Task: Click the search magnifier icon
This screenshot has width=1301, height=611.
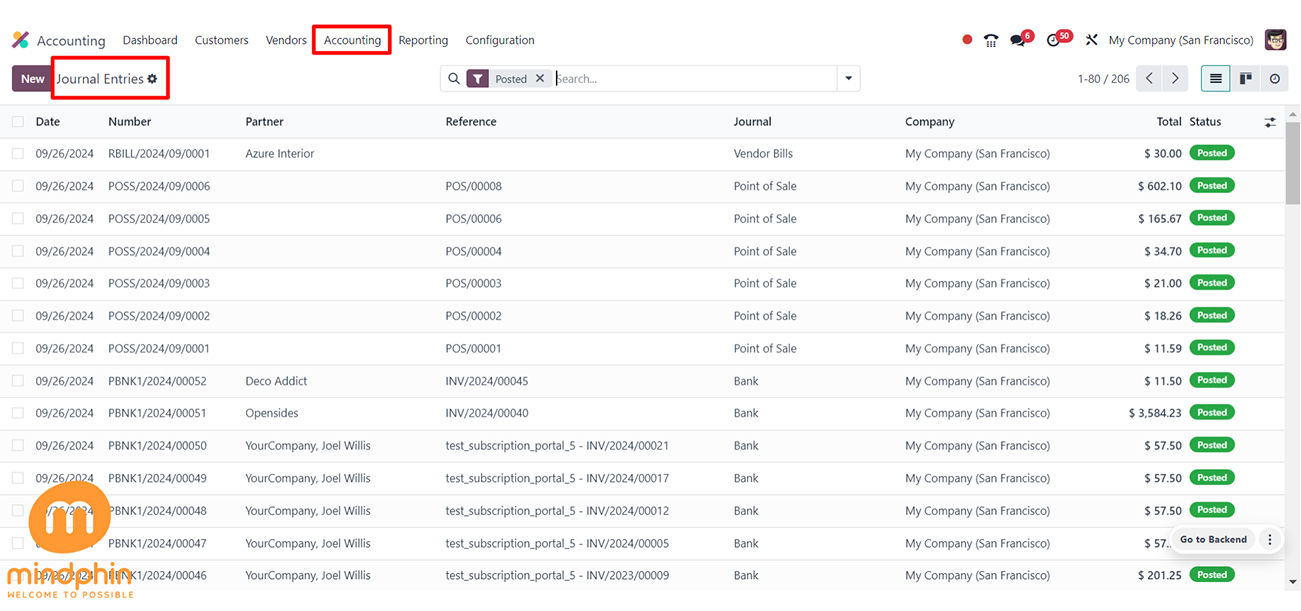Action: [x=454, y=79]
